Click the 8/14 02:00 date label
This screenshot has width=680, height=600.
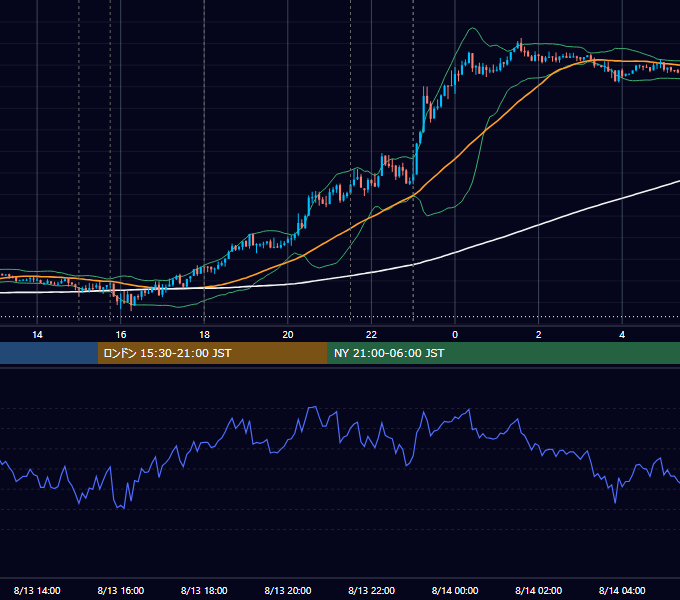coord(539,590)
